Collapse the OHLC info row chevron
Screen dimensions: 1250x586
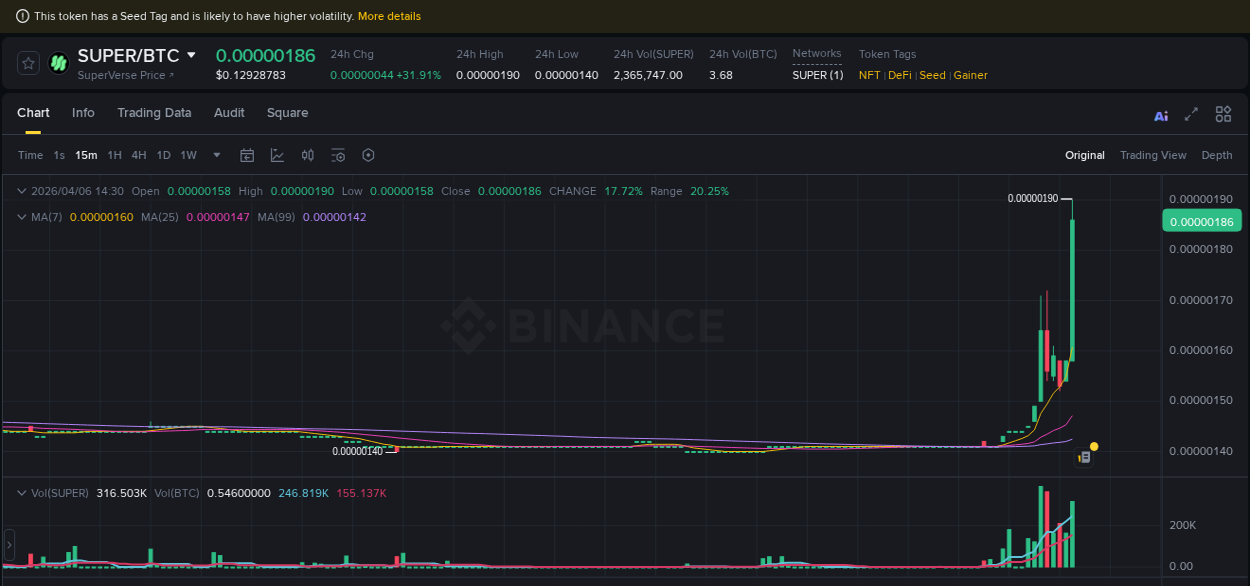21,190
